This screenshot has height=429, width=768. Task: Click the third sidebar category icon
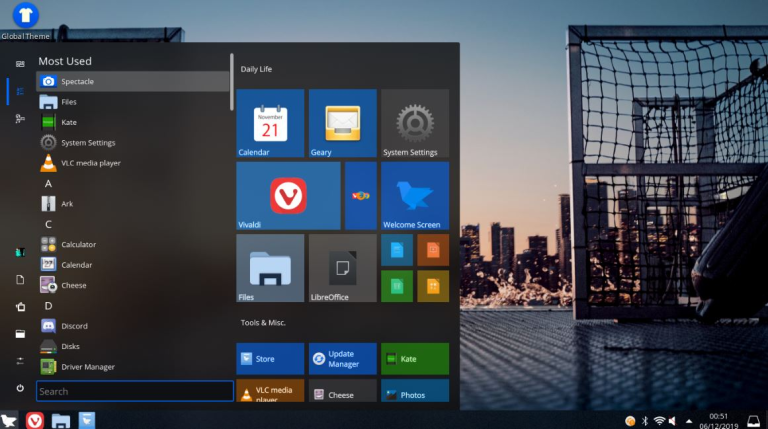pos(20,119)
